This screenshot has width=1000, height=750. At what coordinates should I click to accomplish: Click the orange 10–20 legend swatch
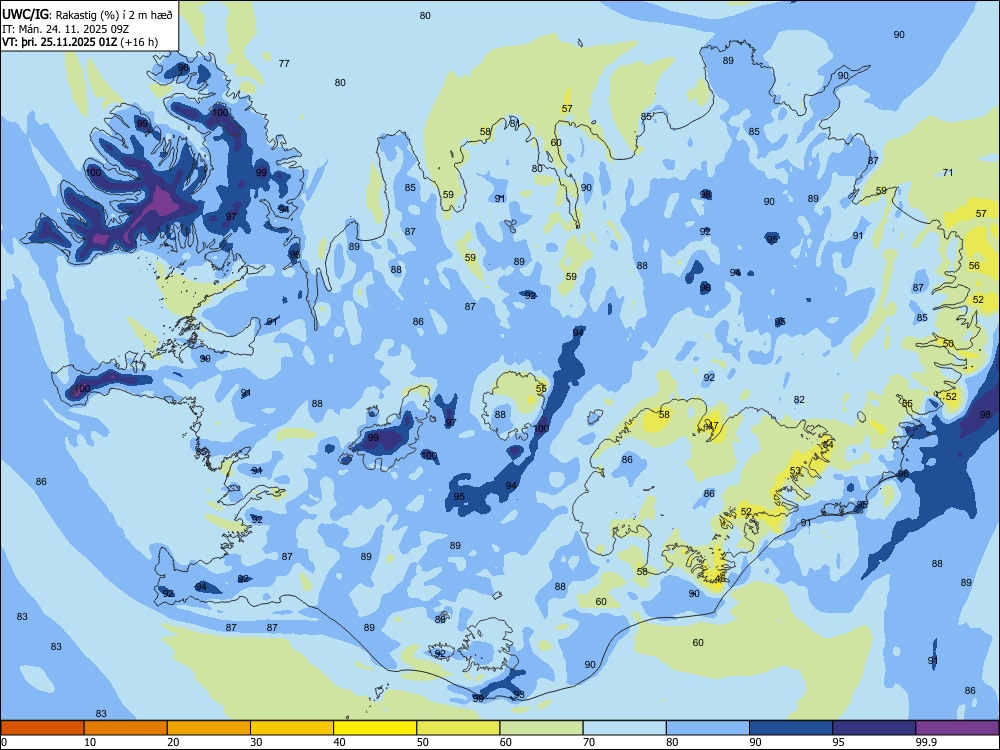126,728
